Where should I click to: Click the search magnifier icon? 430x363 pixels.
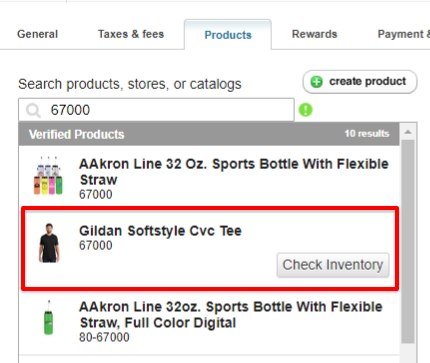pyautogui.click(x=33, y=110)
